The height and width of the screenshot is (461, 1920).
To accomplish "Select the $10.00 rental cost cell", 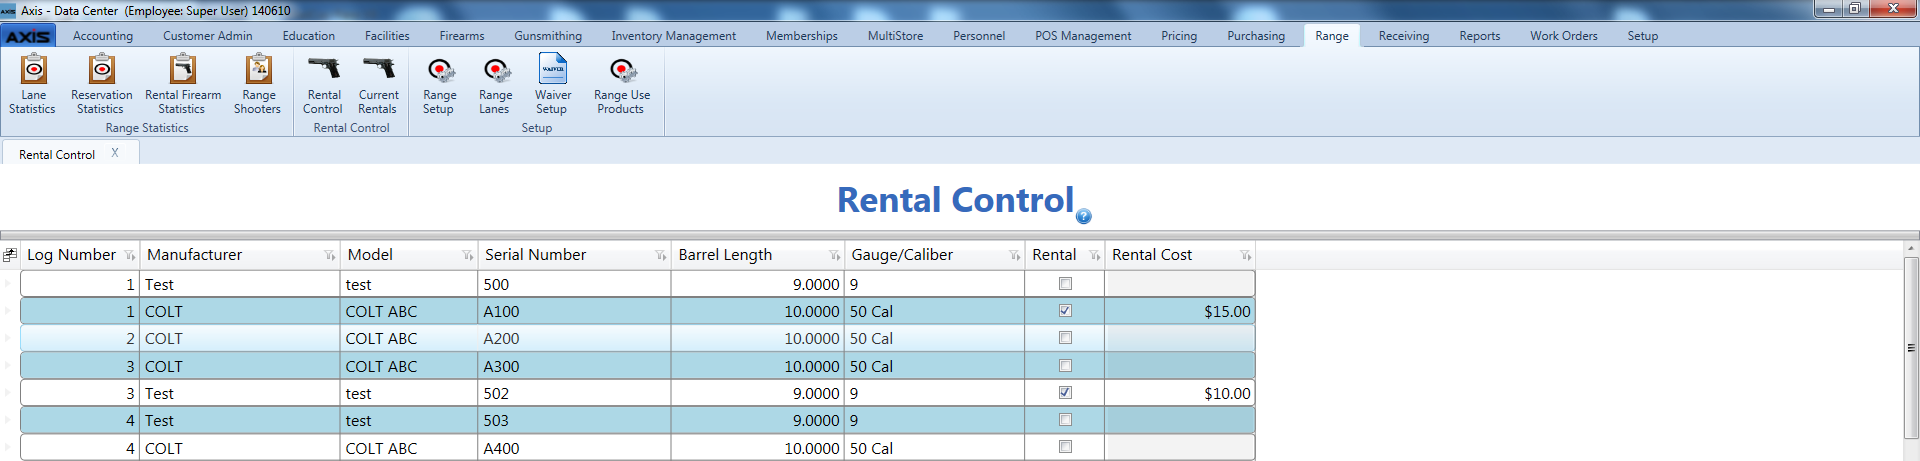I will [x=1180, y=393].
